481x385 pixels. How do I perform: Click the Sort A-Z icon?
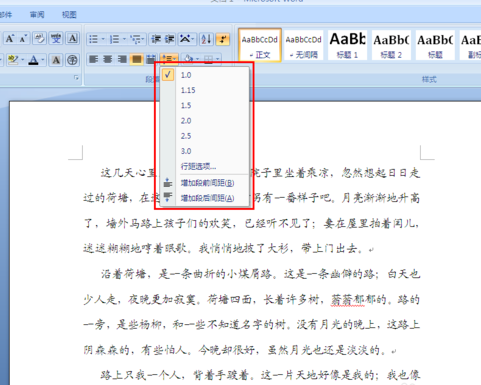206,39
